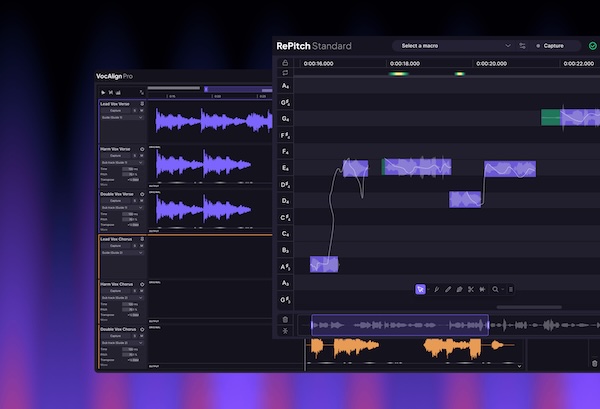Select the join notes tool
Viewport: 600px width, 409px height.
(482, 289)
